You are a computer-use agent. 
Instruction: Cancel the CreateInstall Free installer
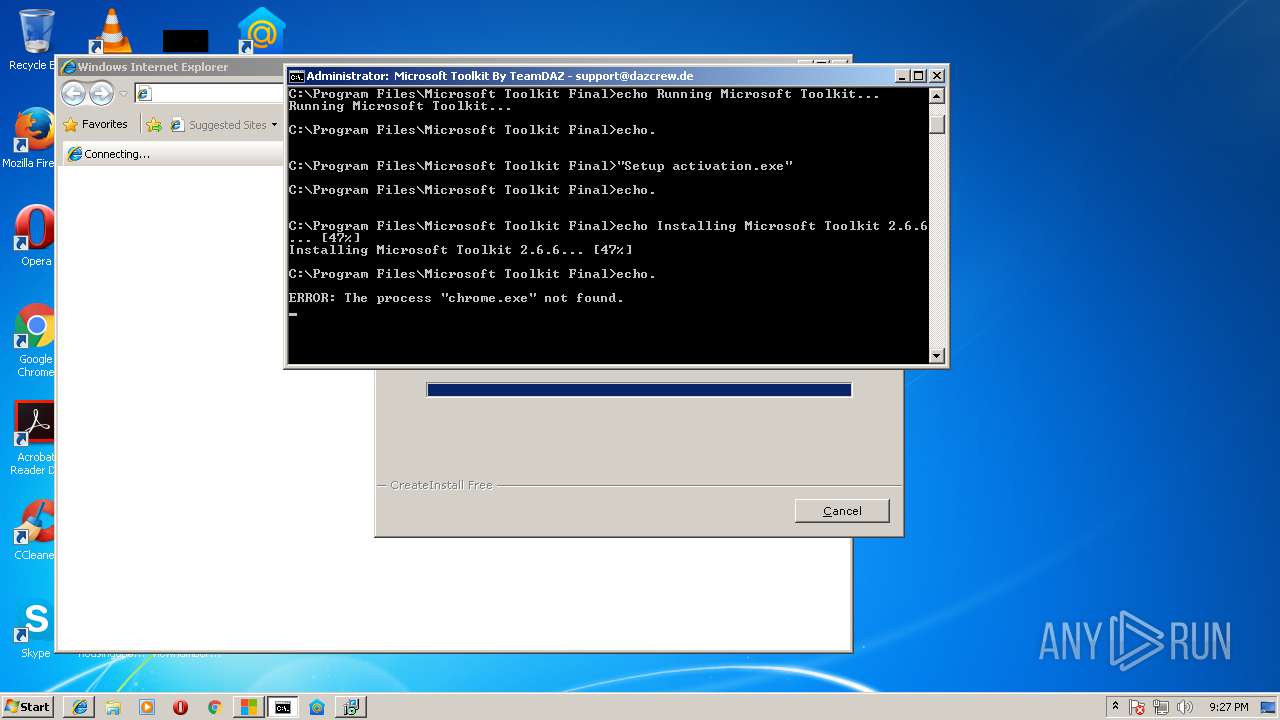click(842, 511)
